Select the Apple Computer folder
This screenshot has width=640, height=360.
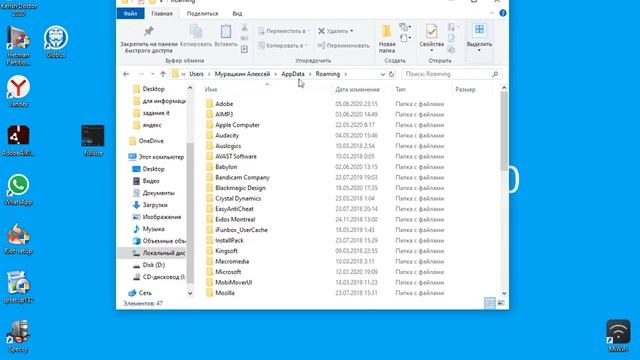pyautogui.click(x=237, y=125)
